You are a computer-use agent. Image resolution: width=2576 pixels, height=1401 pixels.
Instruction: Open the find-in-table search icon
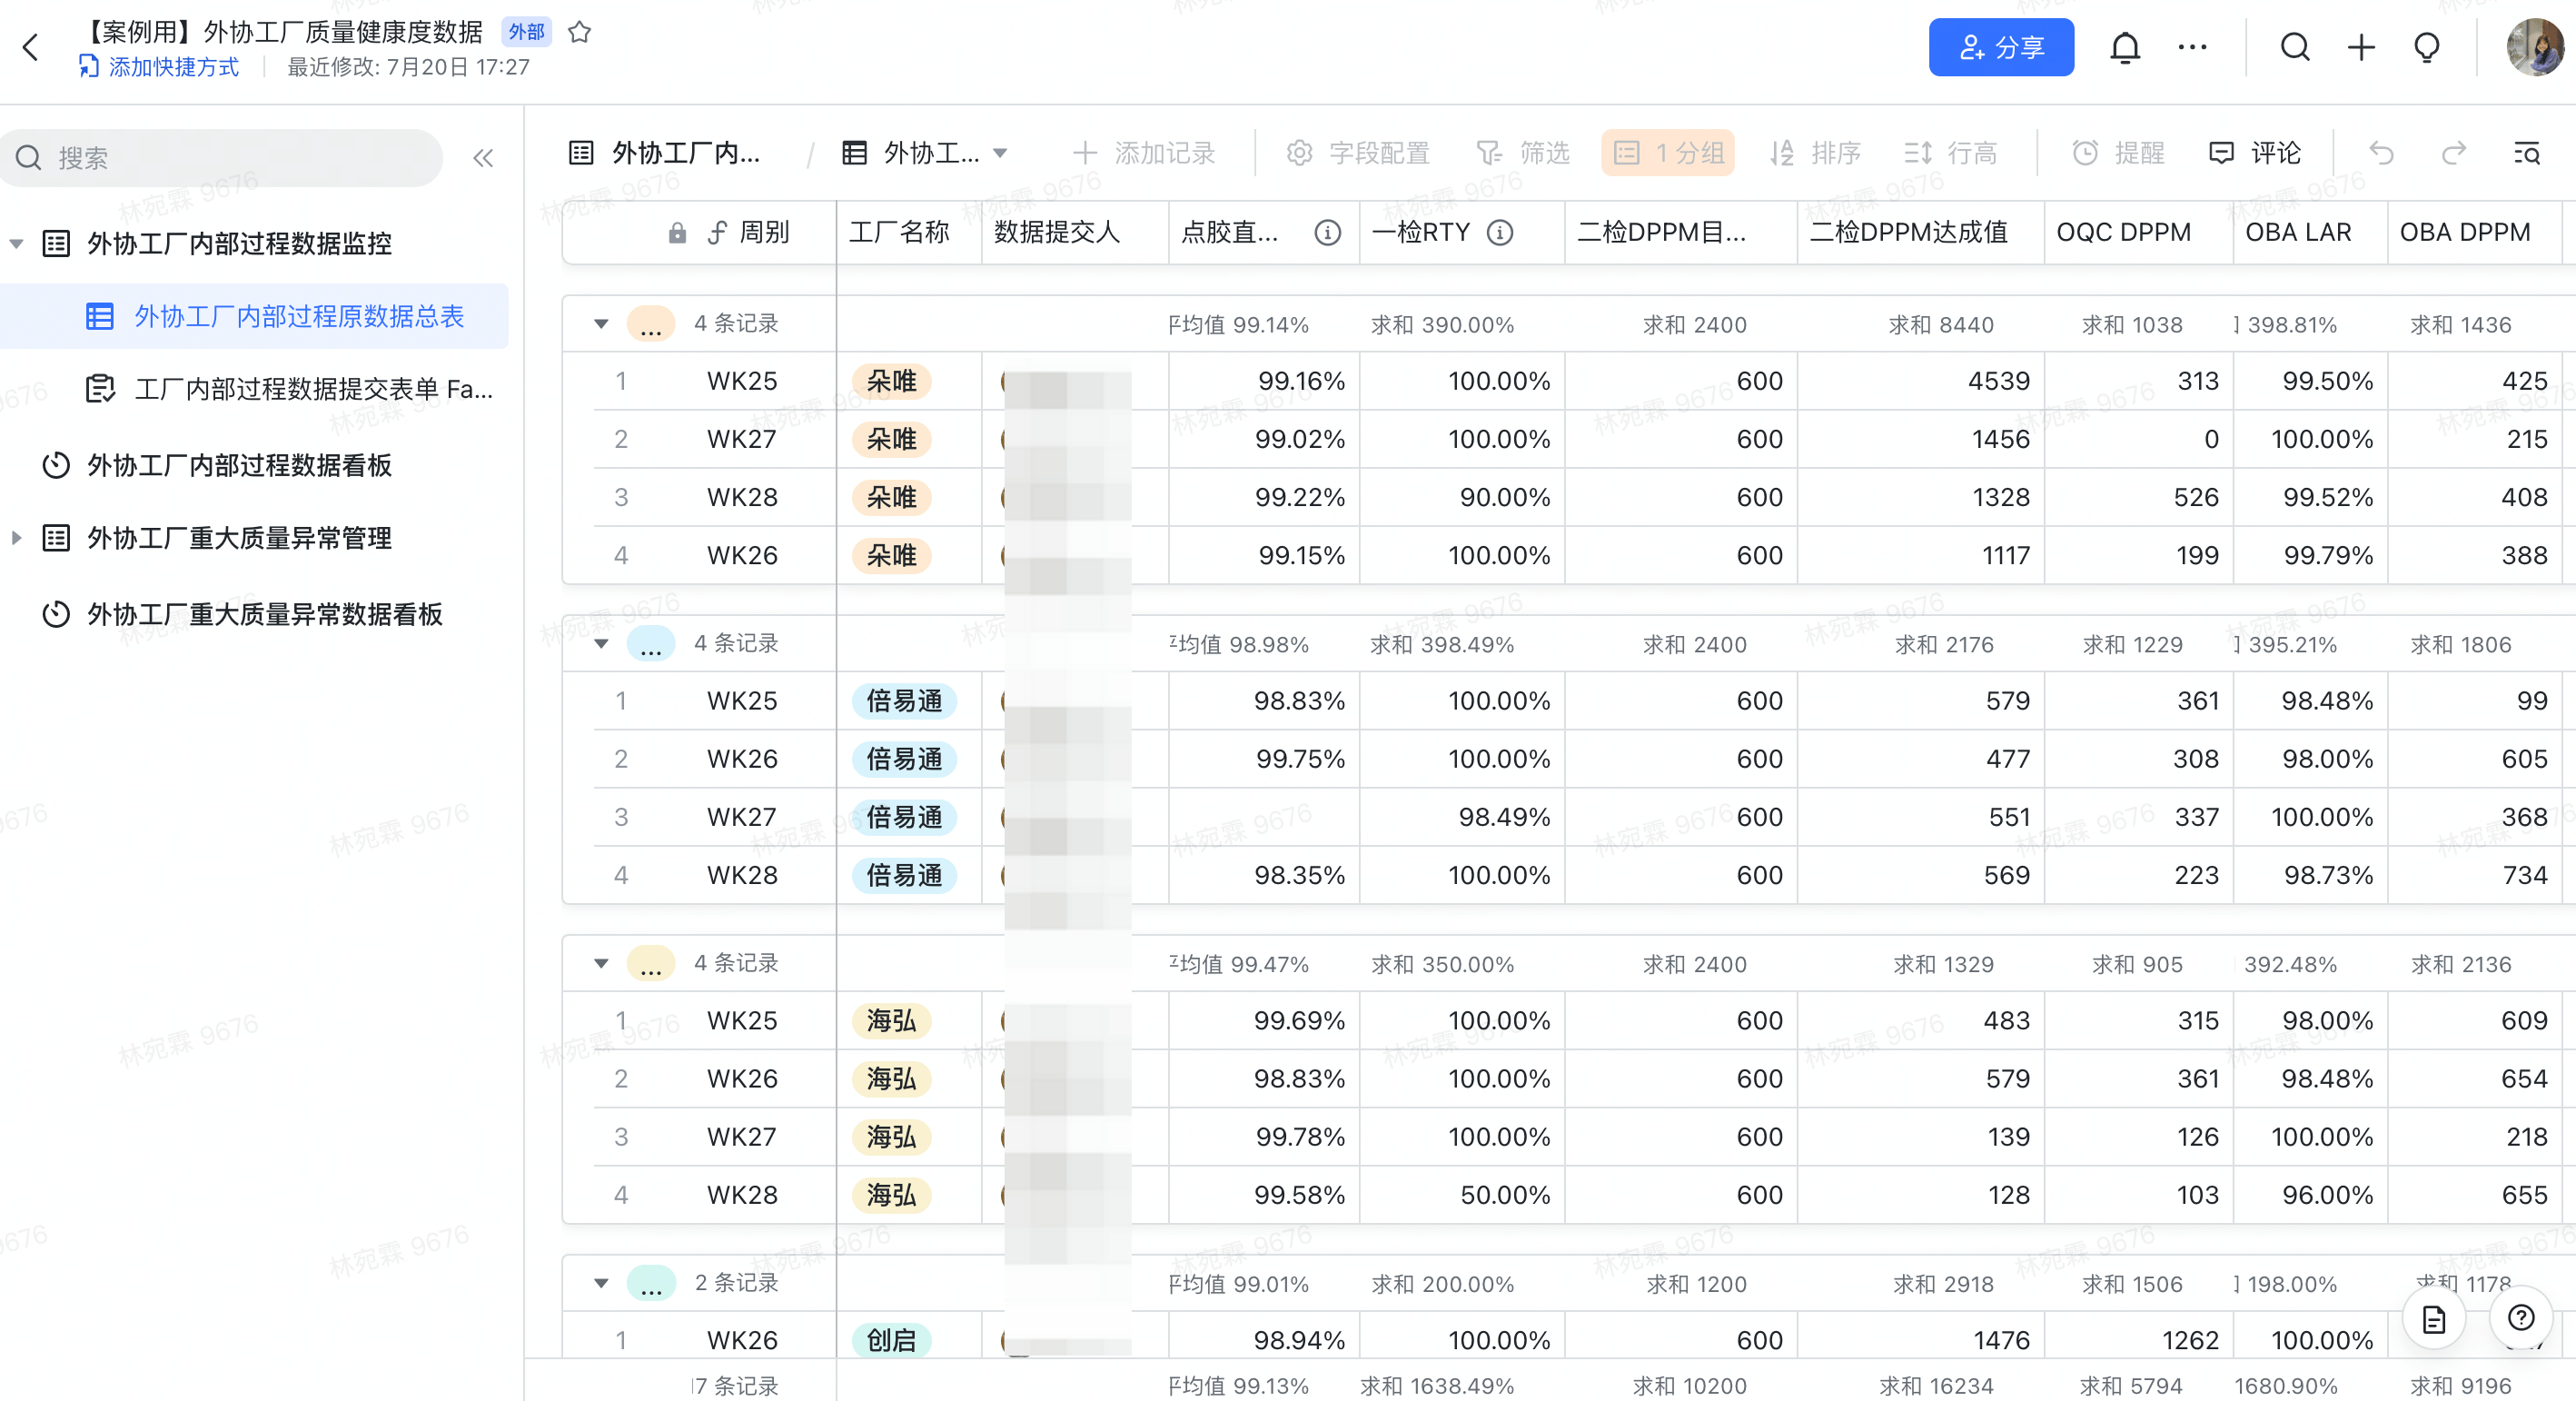click(x=2526, y=153)
